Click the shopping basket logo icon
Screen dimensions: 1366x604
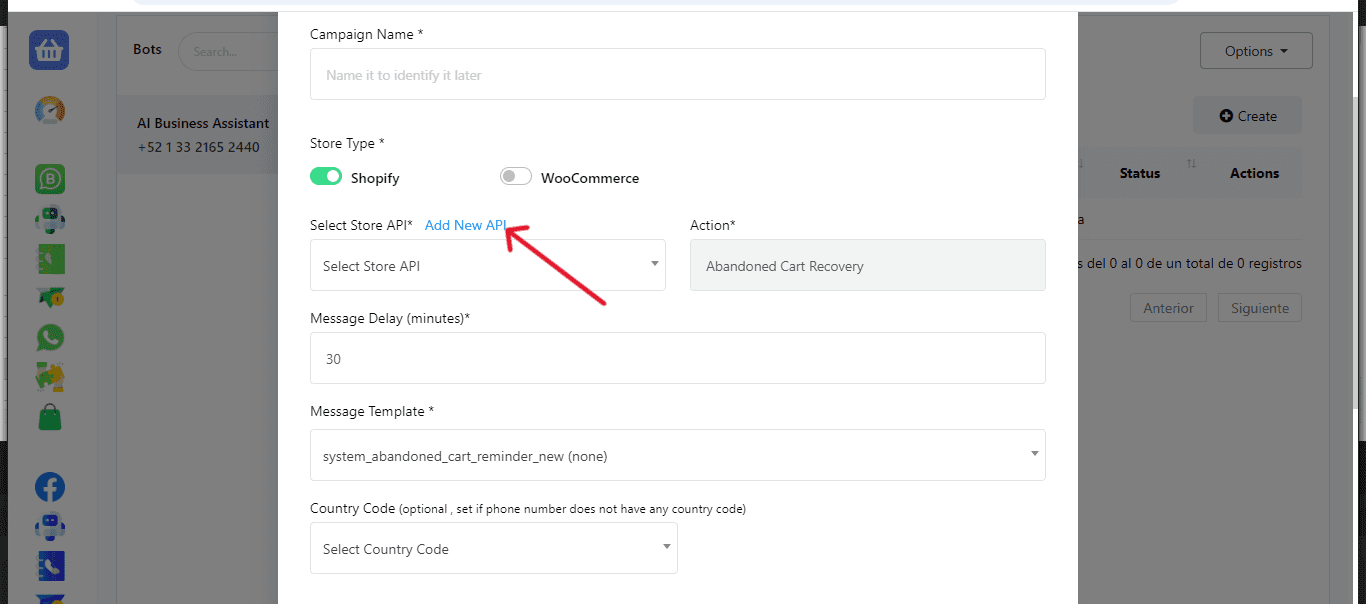[x=49, y=50]
